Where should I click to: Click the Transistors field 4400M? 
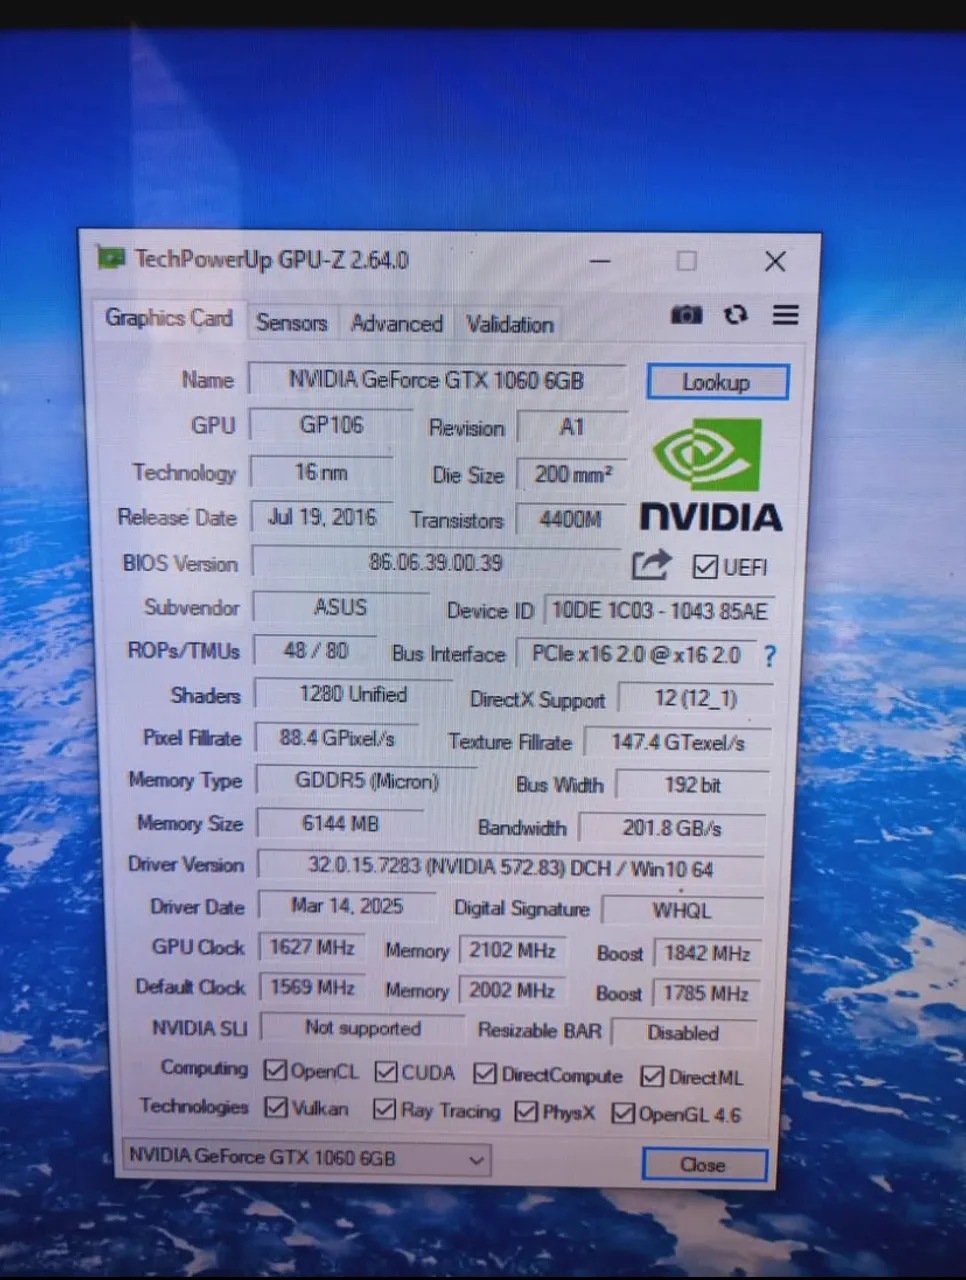[571, 519]
